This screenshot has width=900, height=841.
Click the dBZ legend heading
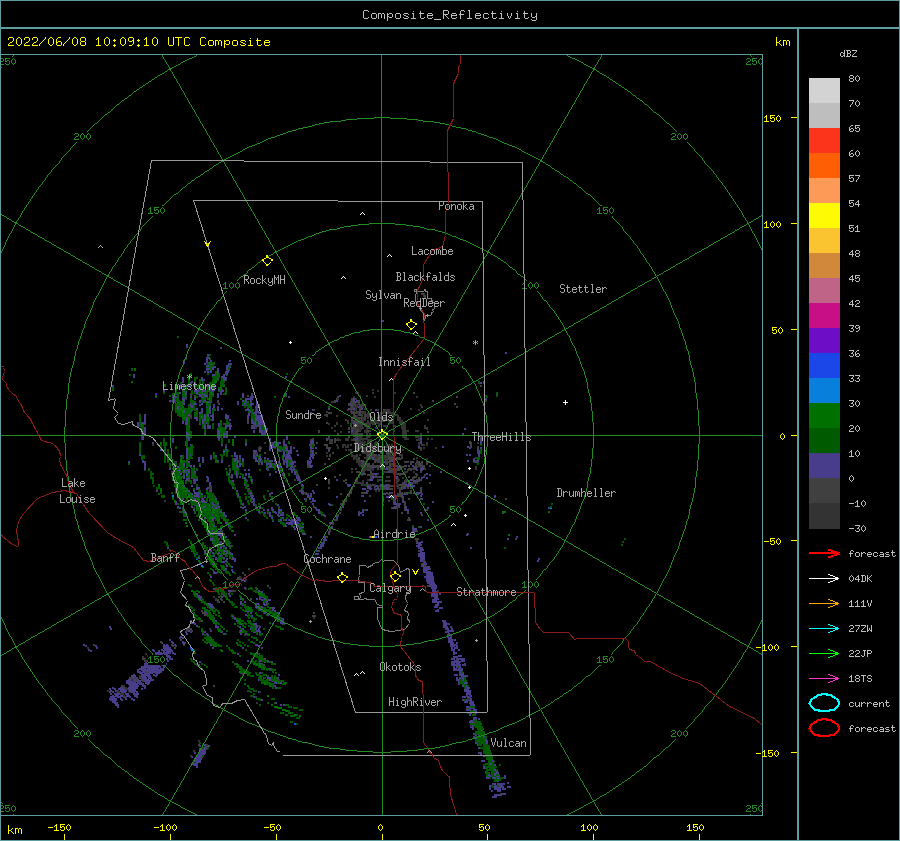coord(848,53)
